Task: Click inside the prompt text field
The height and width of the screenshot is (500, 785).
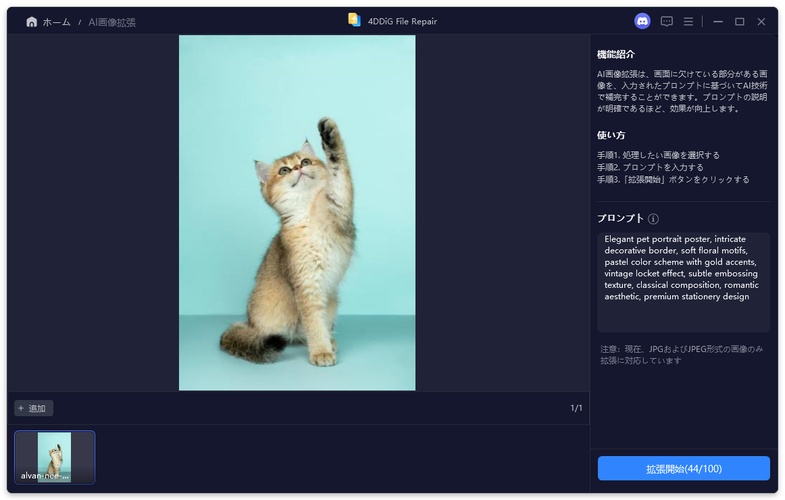Action: click(683, 282)
